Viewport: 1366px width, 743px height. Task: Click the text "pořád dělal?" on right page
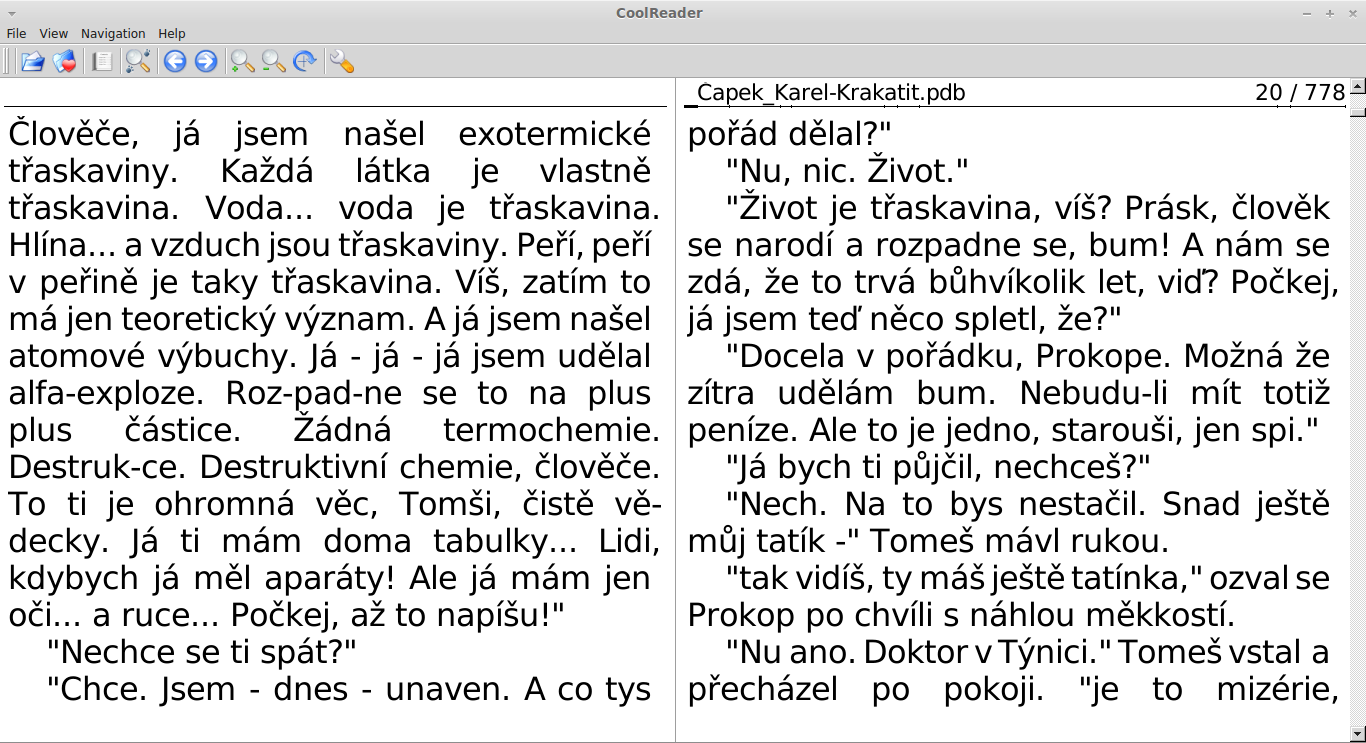pos(789,135)
